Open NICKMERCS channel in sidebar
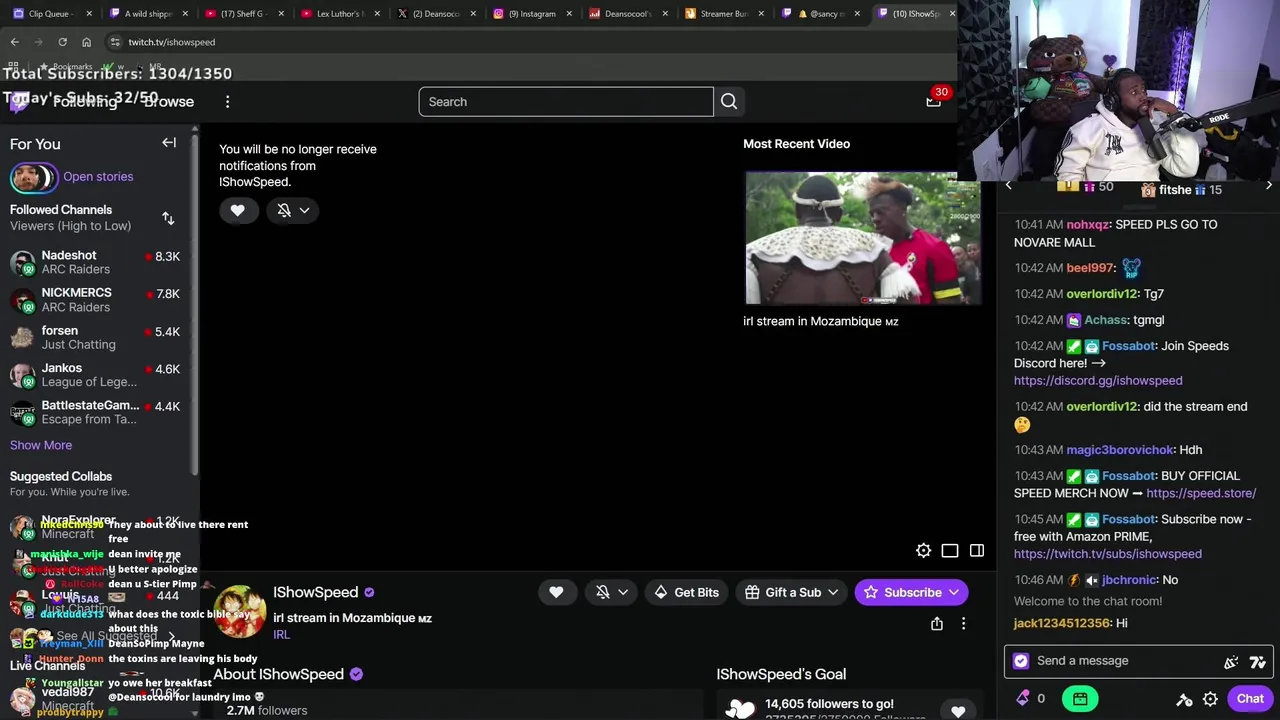 pos(98,300)
